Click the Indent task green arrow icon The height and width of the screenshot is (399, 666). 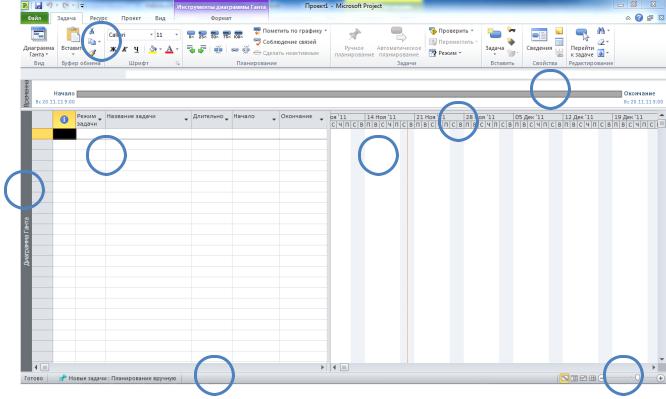click(202, 50)
